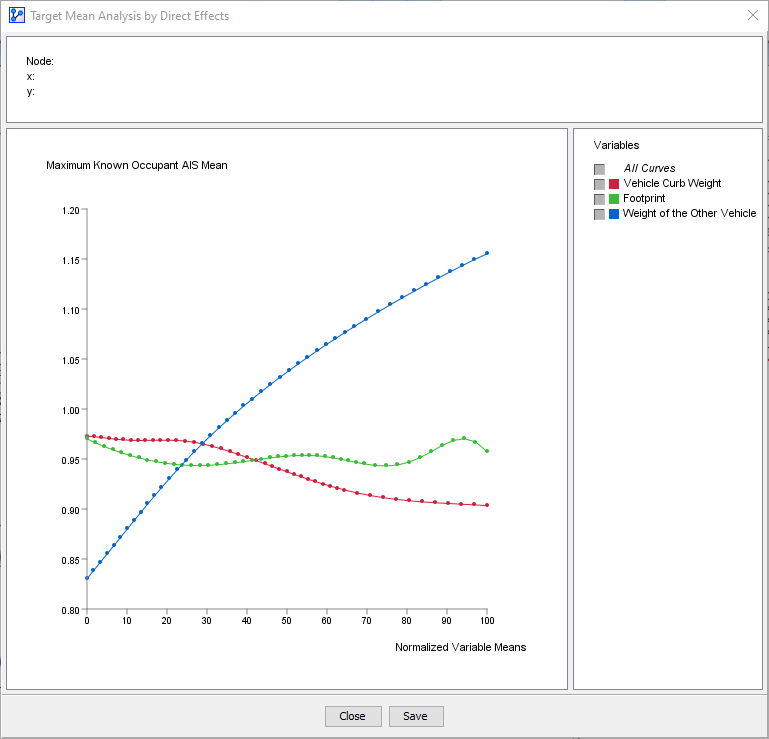Click the window title text
Screen dimensions: 769x739
click(x=129, y=16)
